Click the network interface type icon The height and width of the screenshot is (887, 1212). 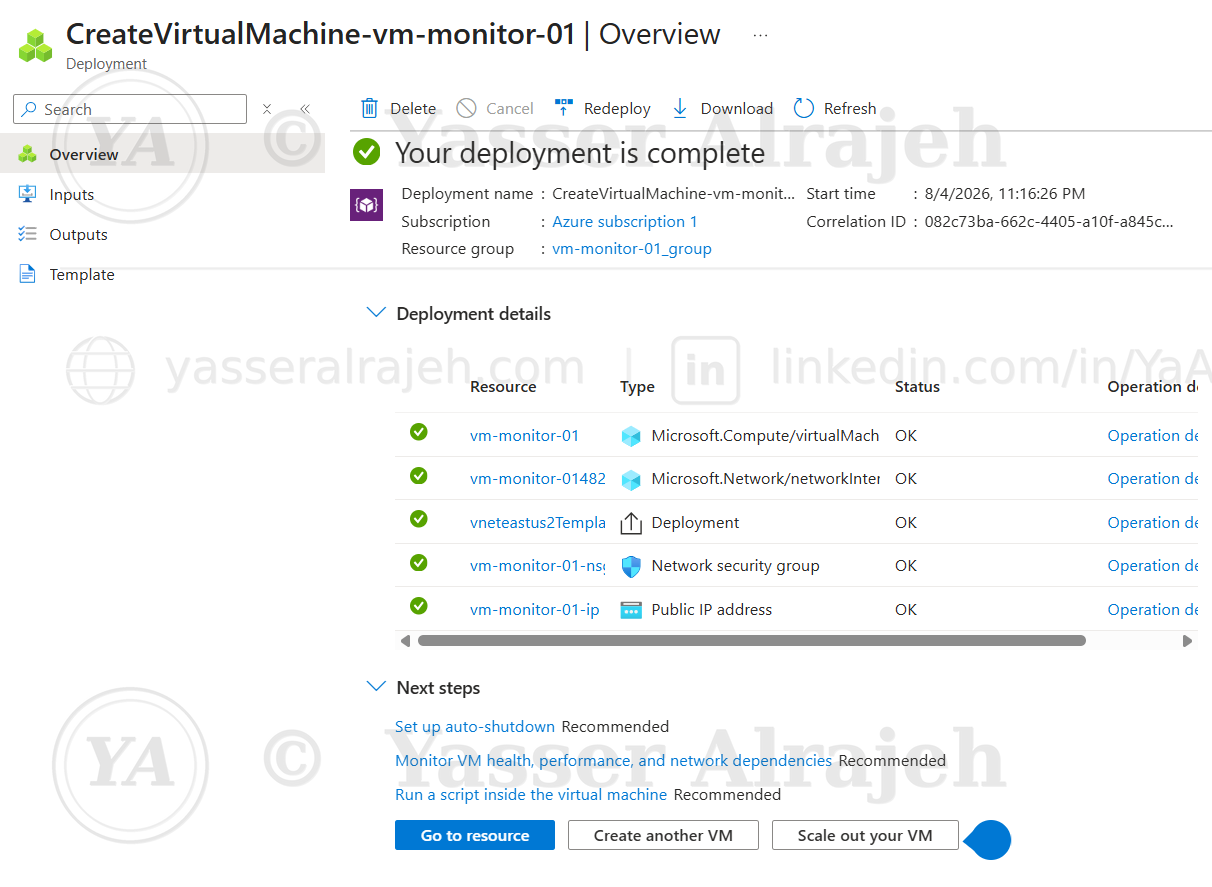point(631,479)
